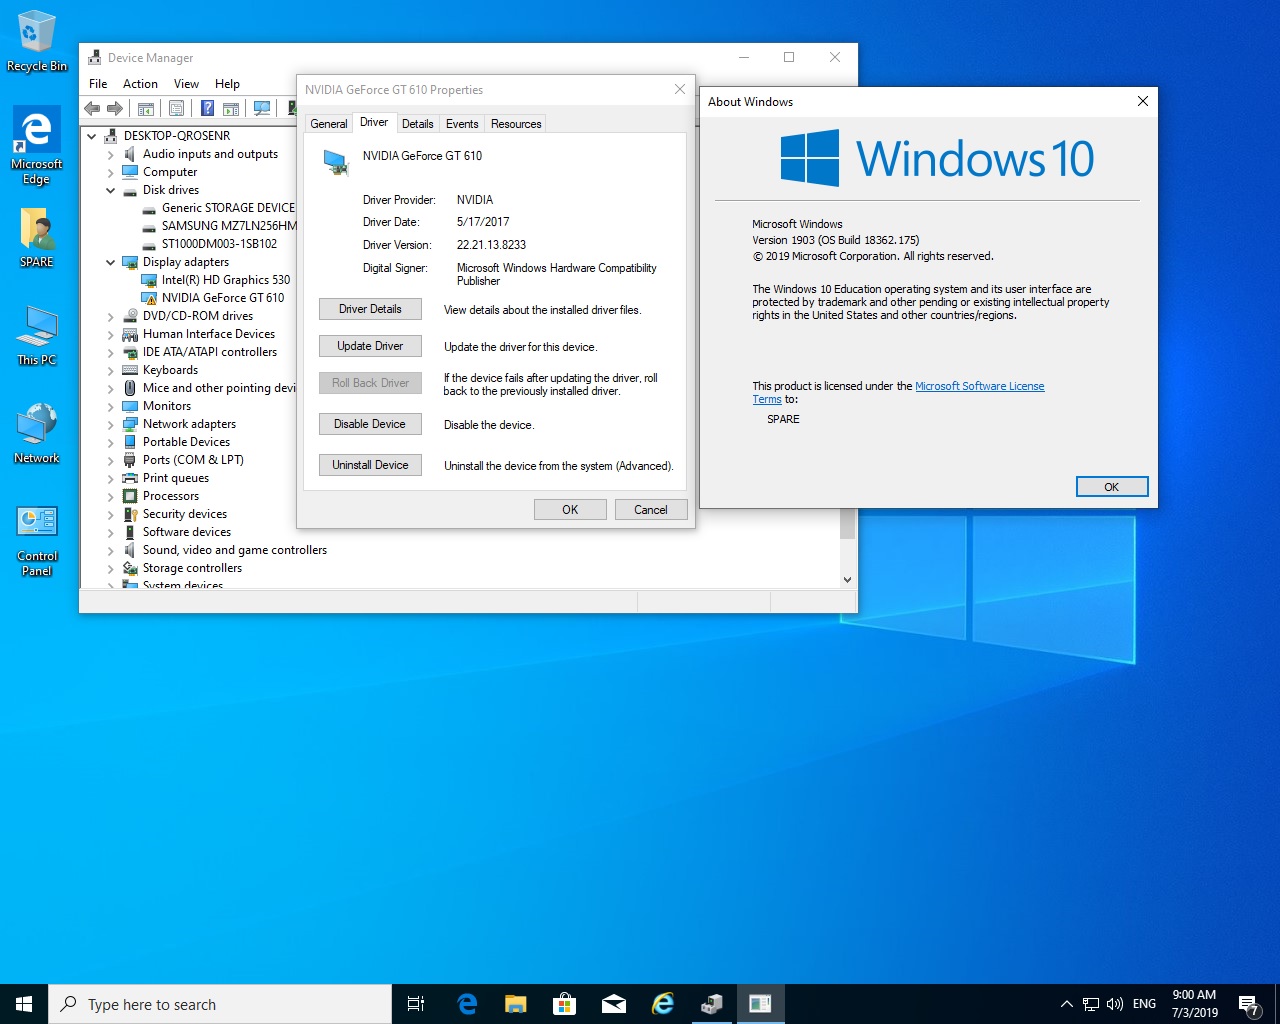Click Cancel in the Properties dialog
1280x1024 pixels.
click(x=650, y=510)
